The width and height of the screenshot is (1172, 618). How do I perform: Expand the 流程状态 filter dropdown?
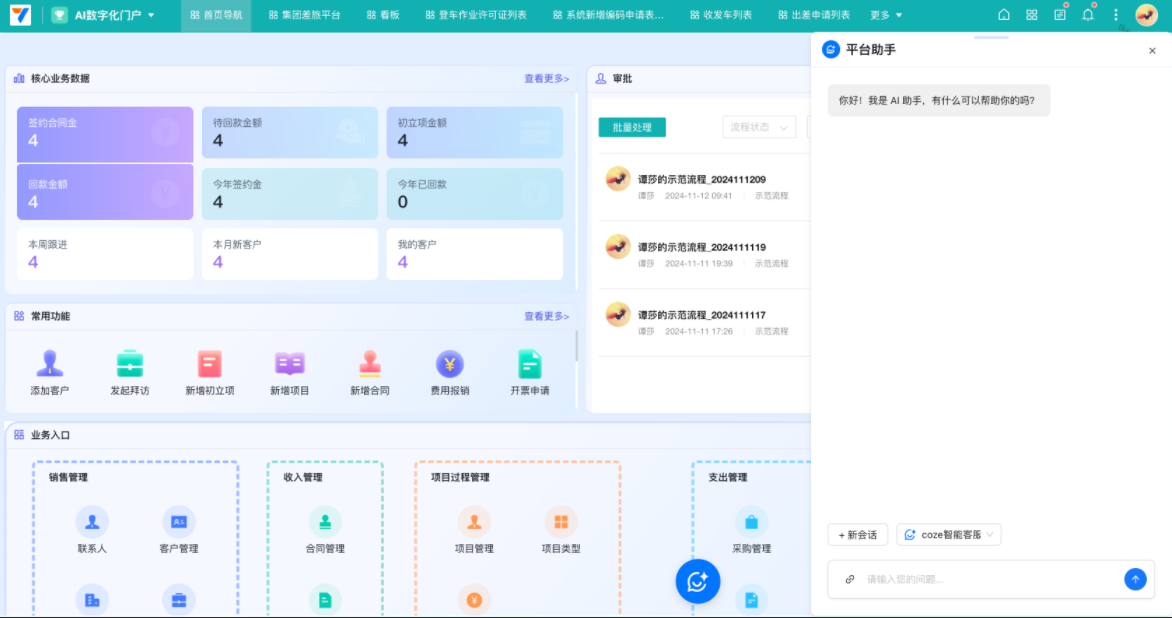click(758, 127)
